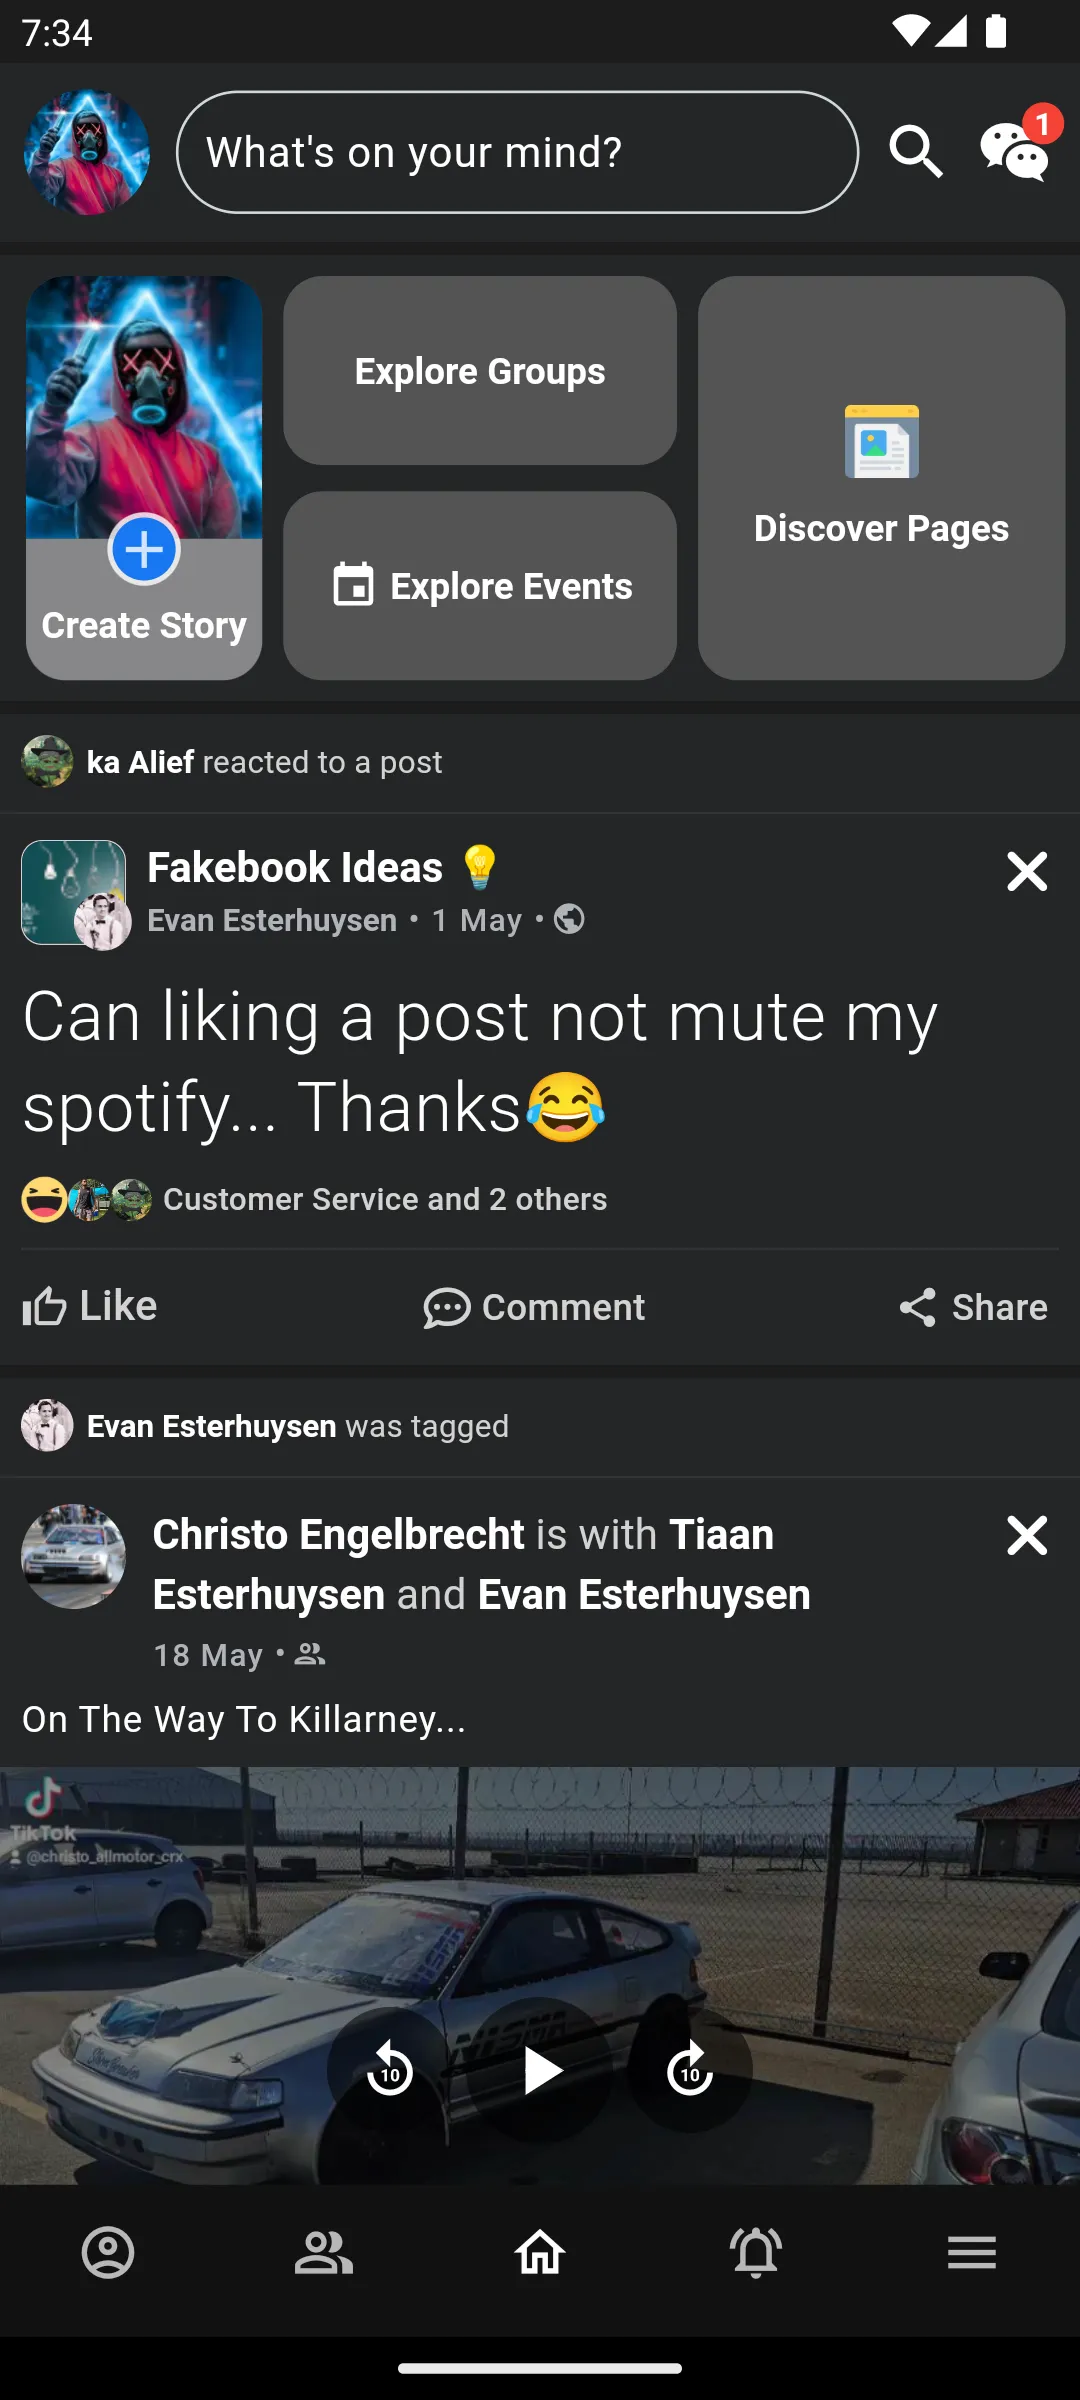Dismiss the Fakebook Ideas post

pyautogui.click(x=1027, y=872)
